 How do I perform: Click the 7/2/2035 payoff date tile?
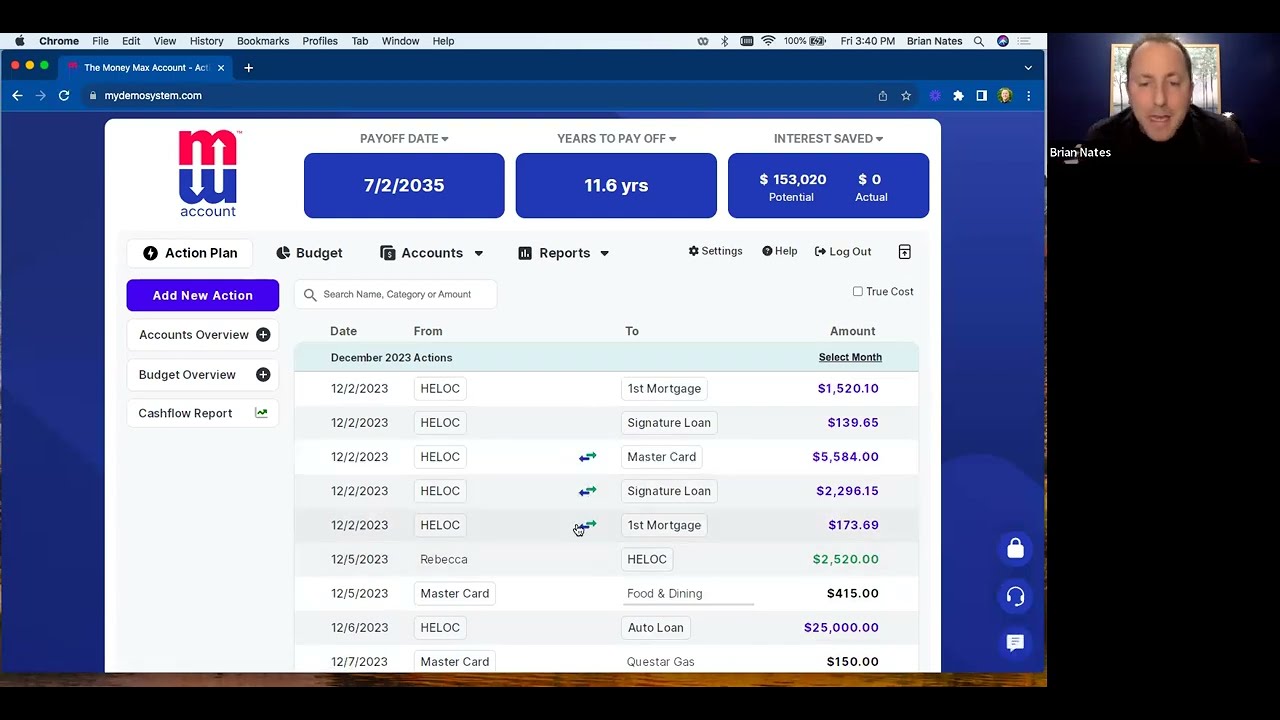(404, 185)
